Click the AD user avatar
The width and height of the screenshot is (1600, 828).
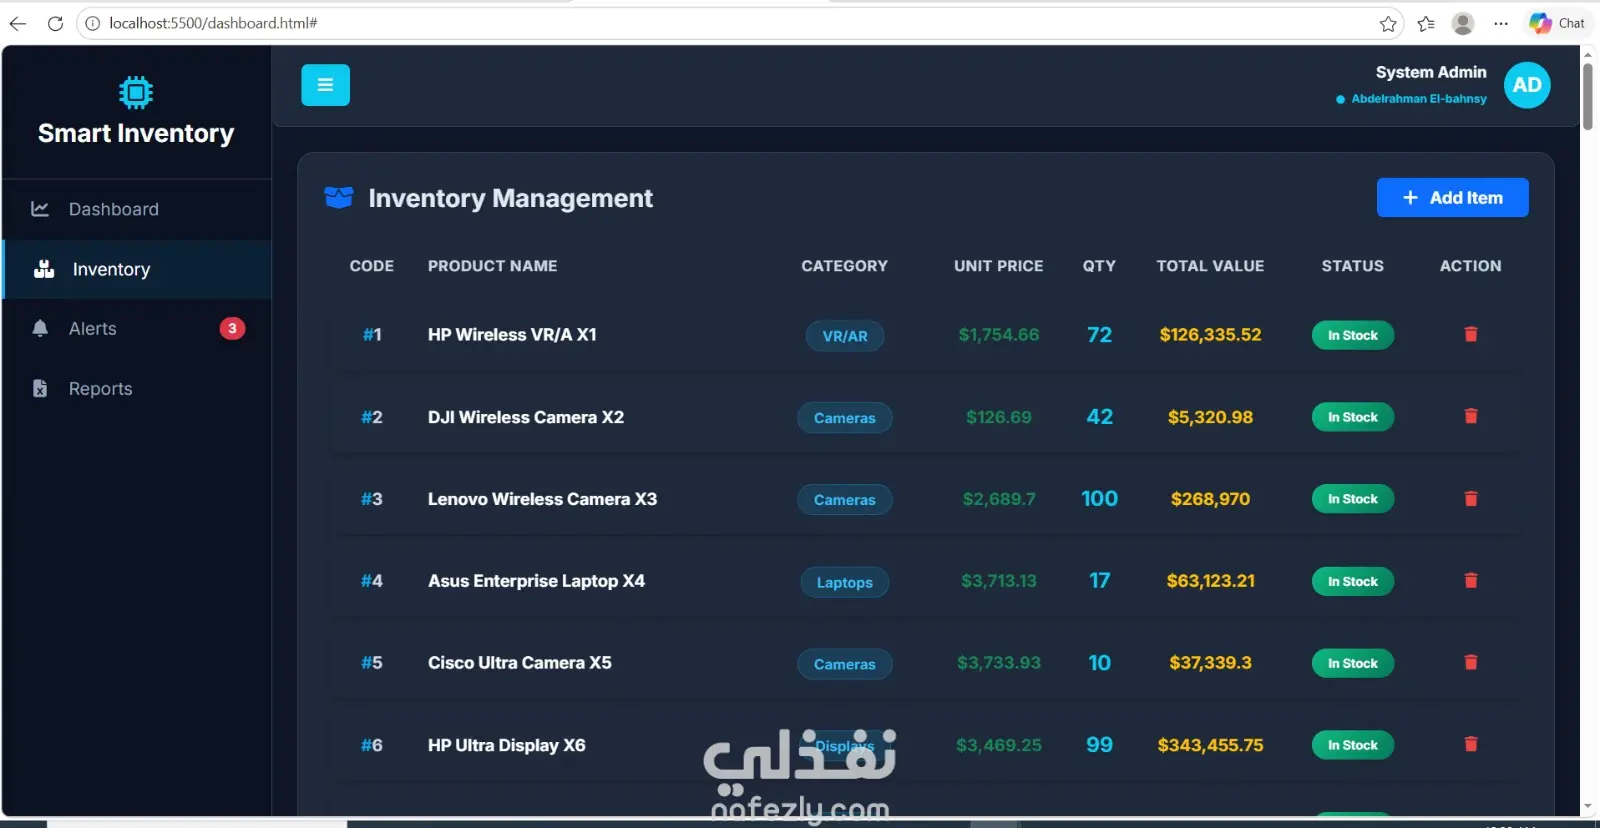click(1527, 85)
